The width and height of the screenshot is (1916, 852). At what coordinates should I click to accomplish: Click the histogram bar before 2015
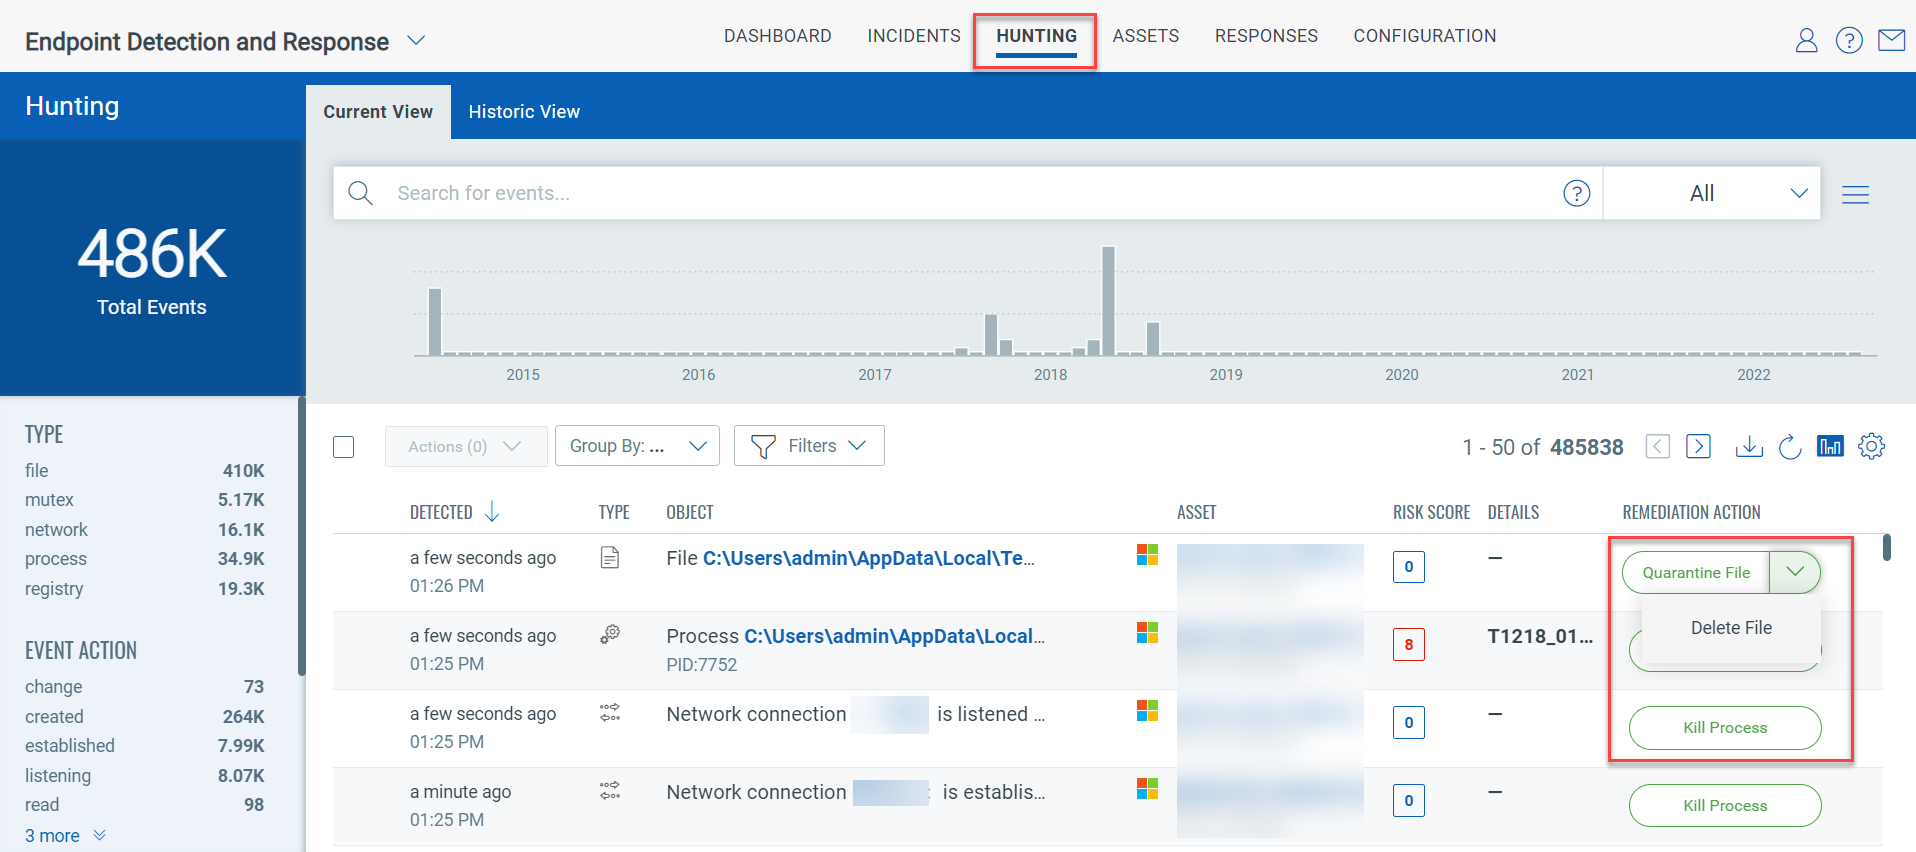tap(435, 321)
